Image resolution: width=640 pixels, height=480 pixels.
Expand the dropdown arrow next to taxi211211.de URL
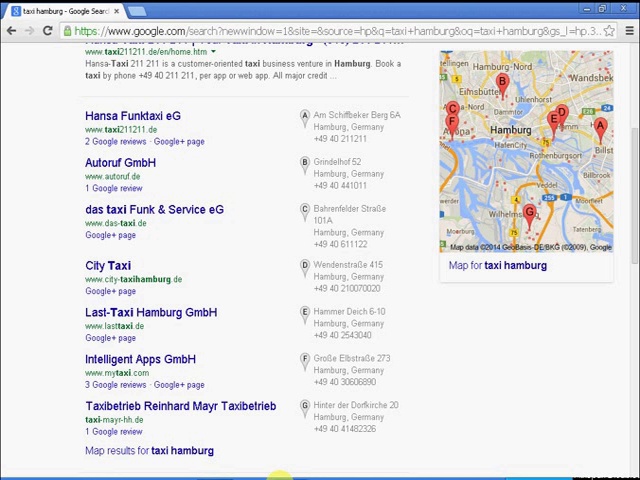tap(213, 52)
